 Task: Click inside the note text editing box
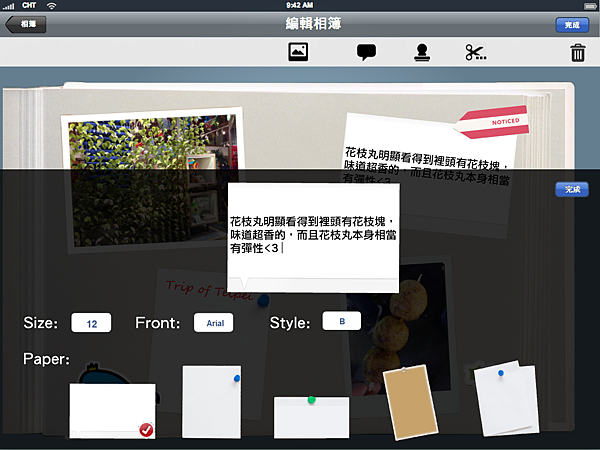(313, 237)
